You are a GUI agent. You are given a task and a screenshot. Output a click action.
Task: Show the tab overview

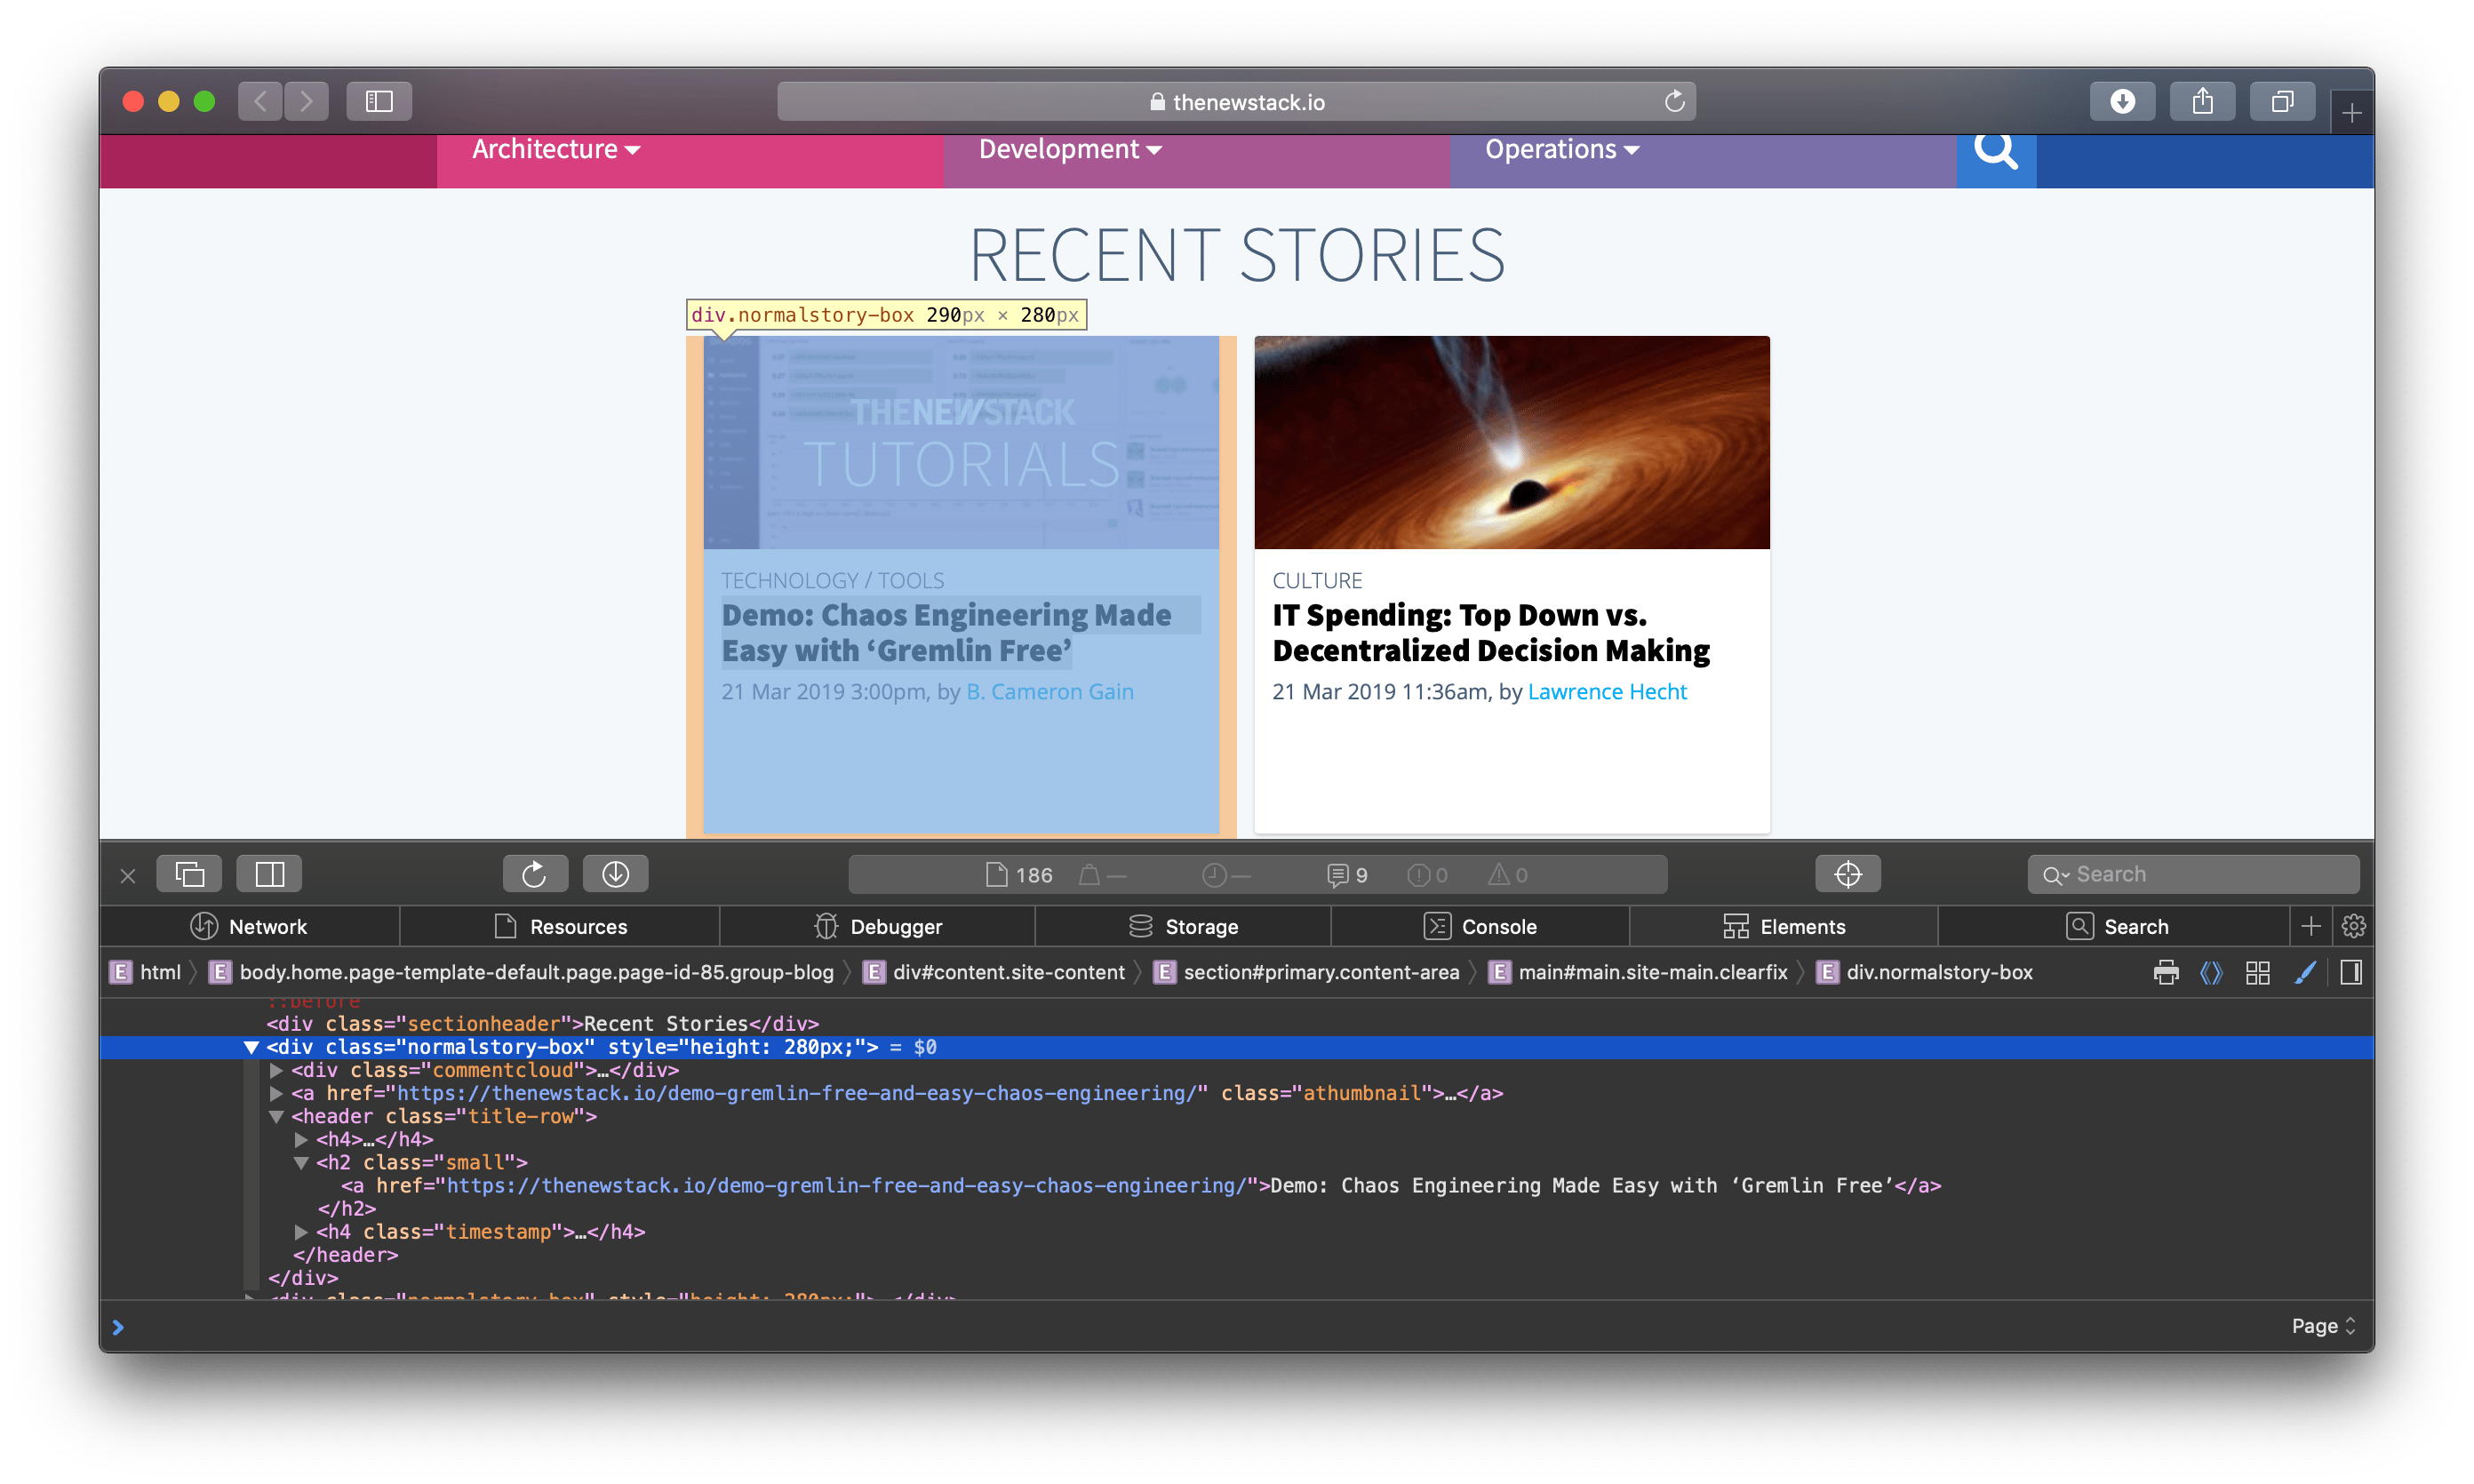pyautogui.click(x=2282, y=101)
